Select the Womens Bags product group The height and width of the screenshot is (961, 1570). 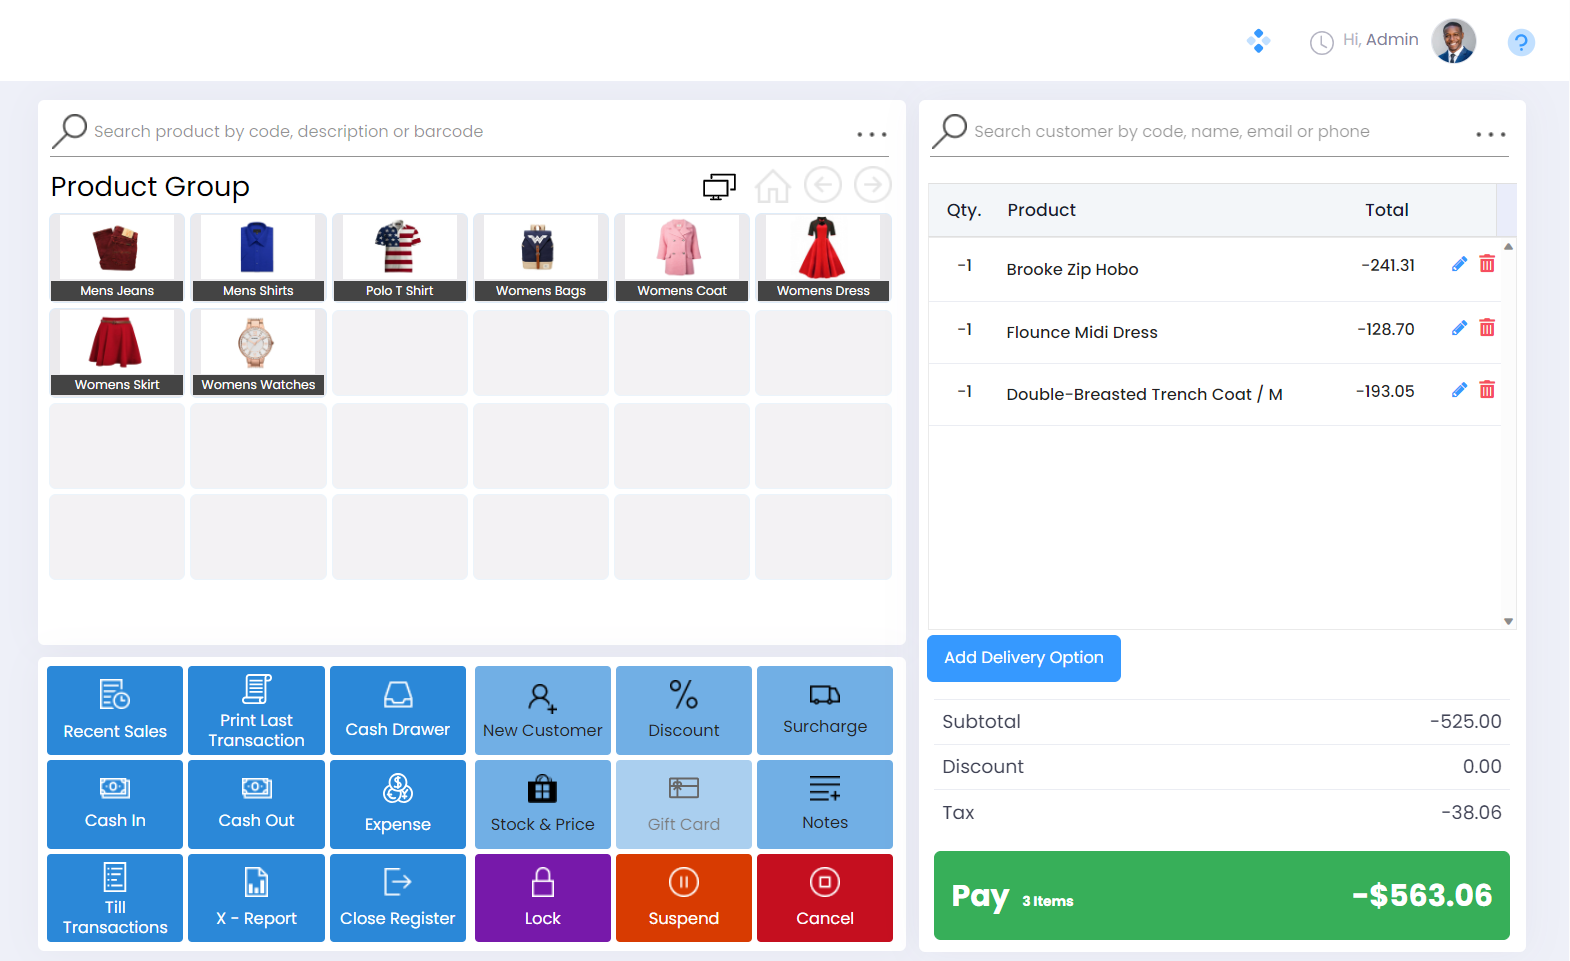[x=541, y=257]
